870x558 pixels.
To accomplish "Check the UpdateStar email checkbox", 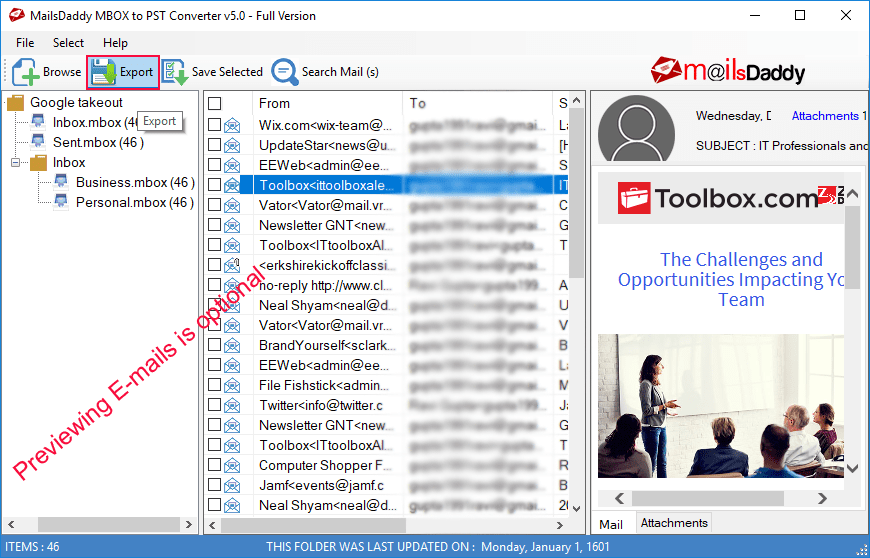I will [215, 145].
